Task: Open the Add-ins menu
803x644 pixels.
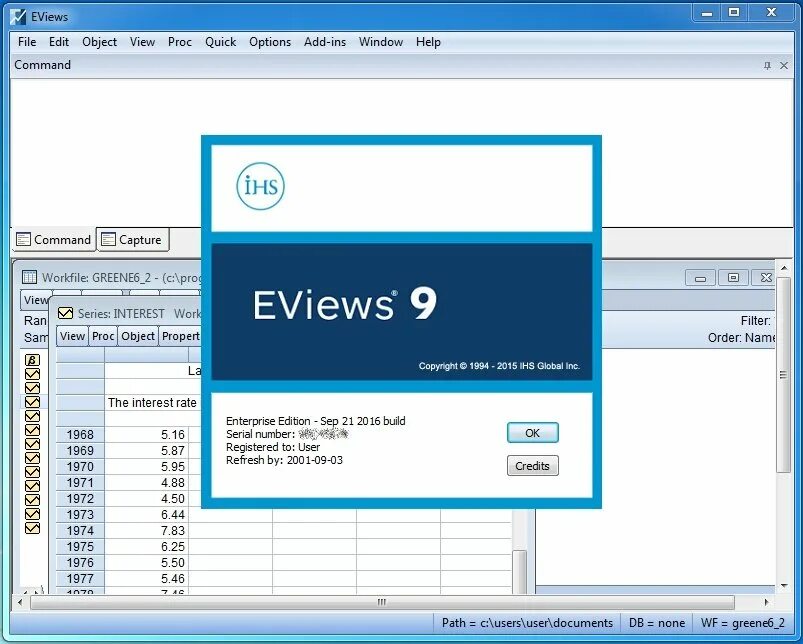Action: pos(324,42)
